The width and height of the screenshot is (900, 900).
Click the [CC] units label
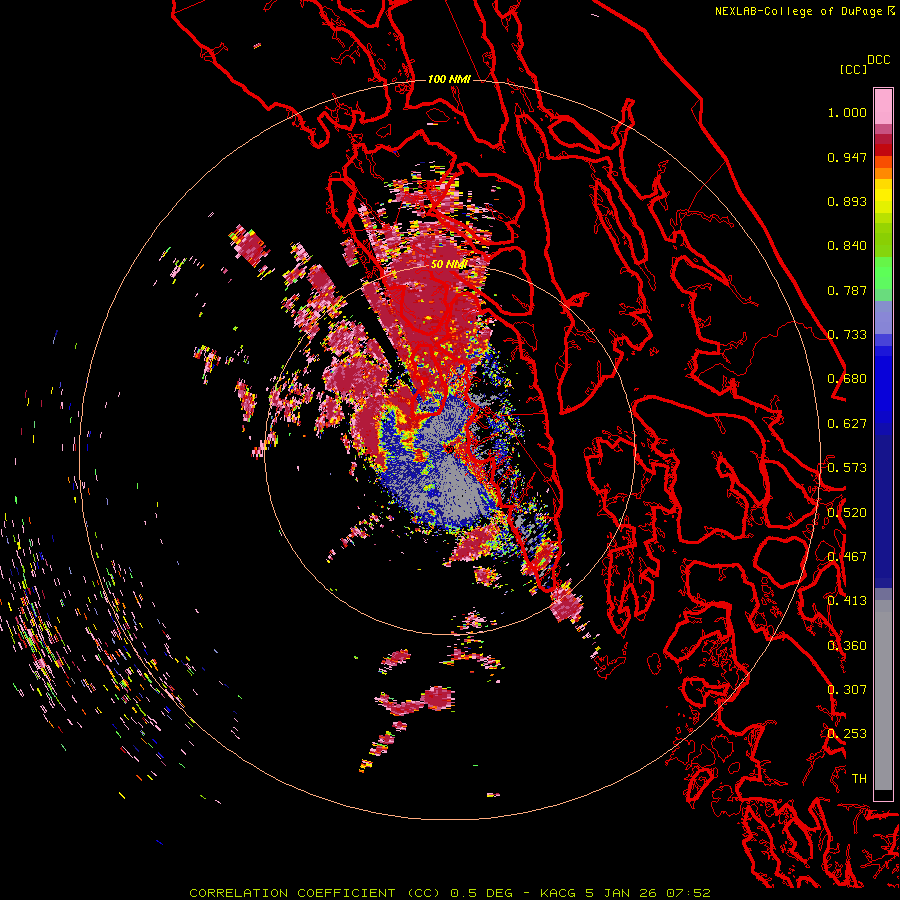coord(853,69)
